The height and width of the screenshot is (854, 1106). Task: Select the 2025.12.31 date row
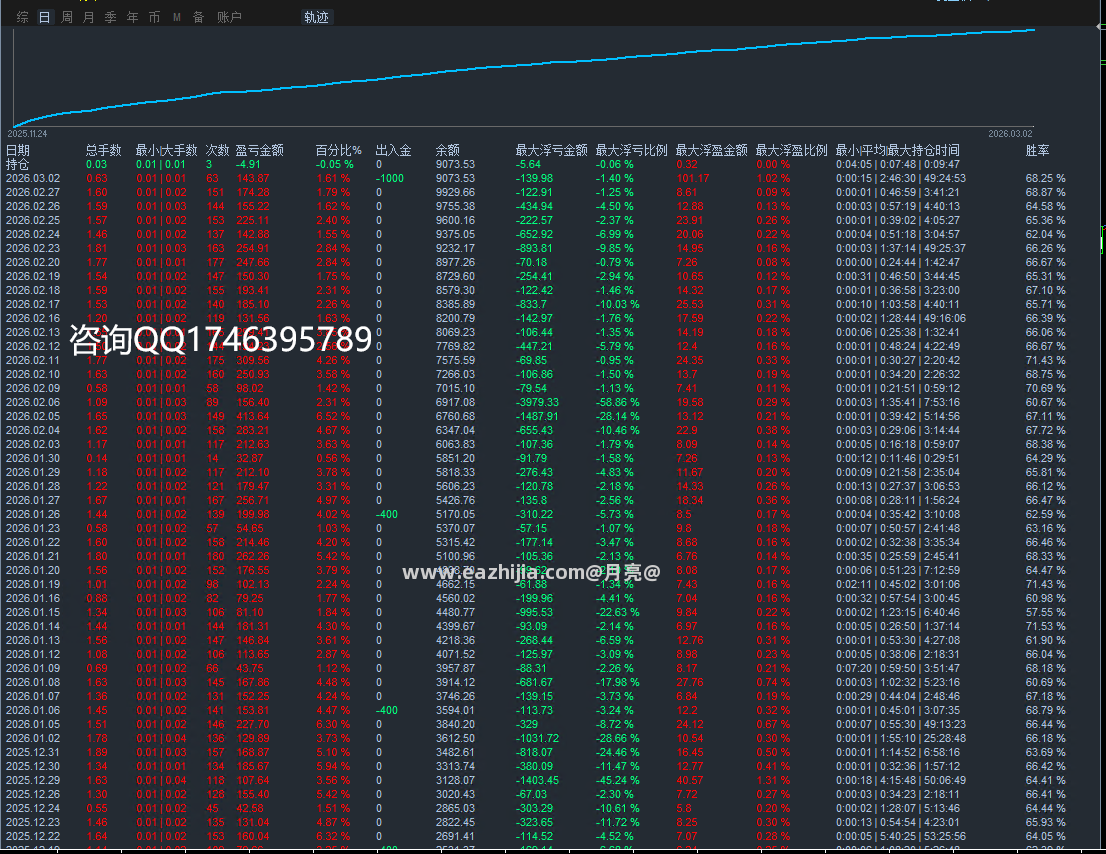click(x=33, y=752)
